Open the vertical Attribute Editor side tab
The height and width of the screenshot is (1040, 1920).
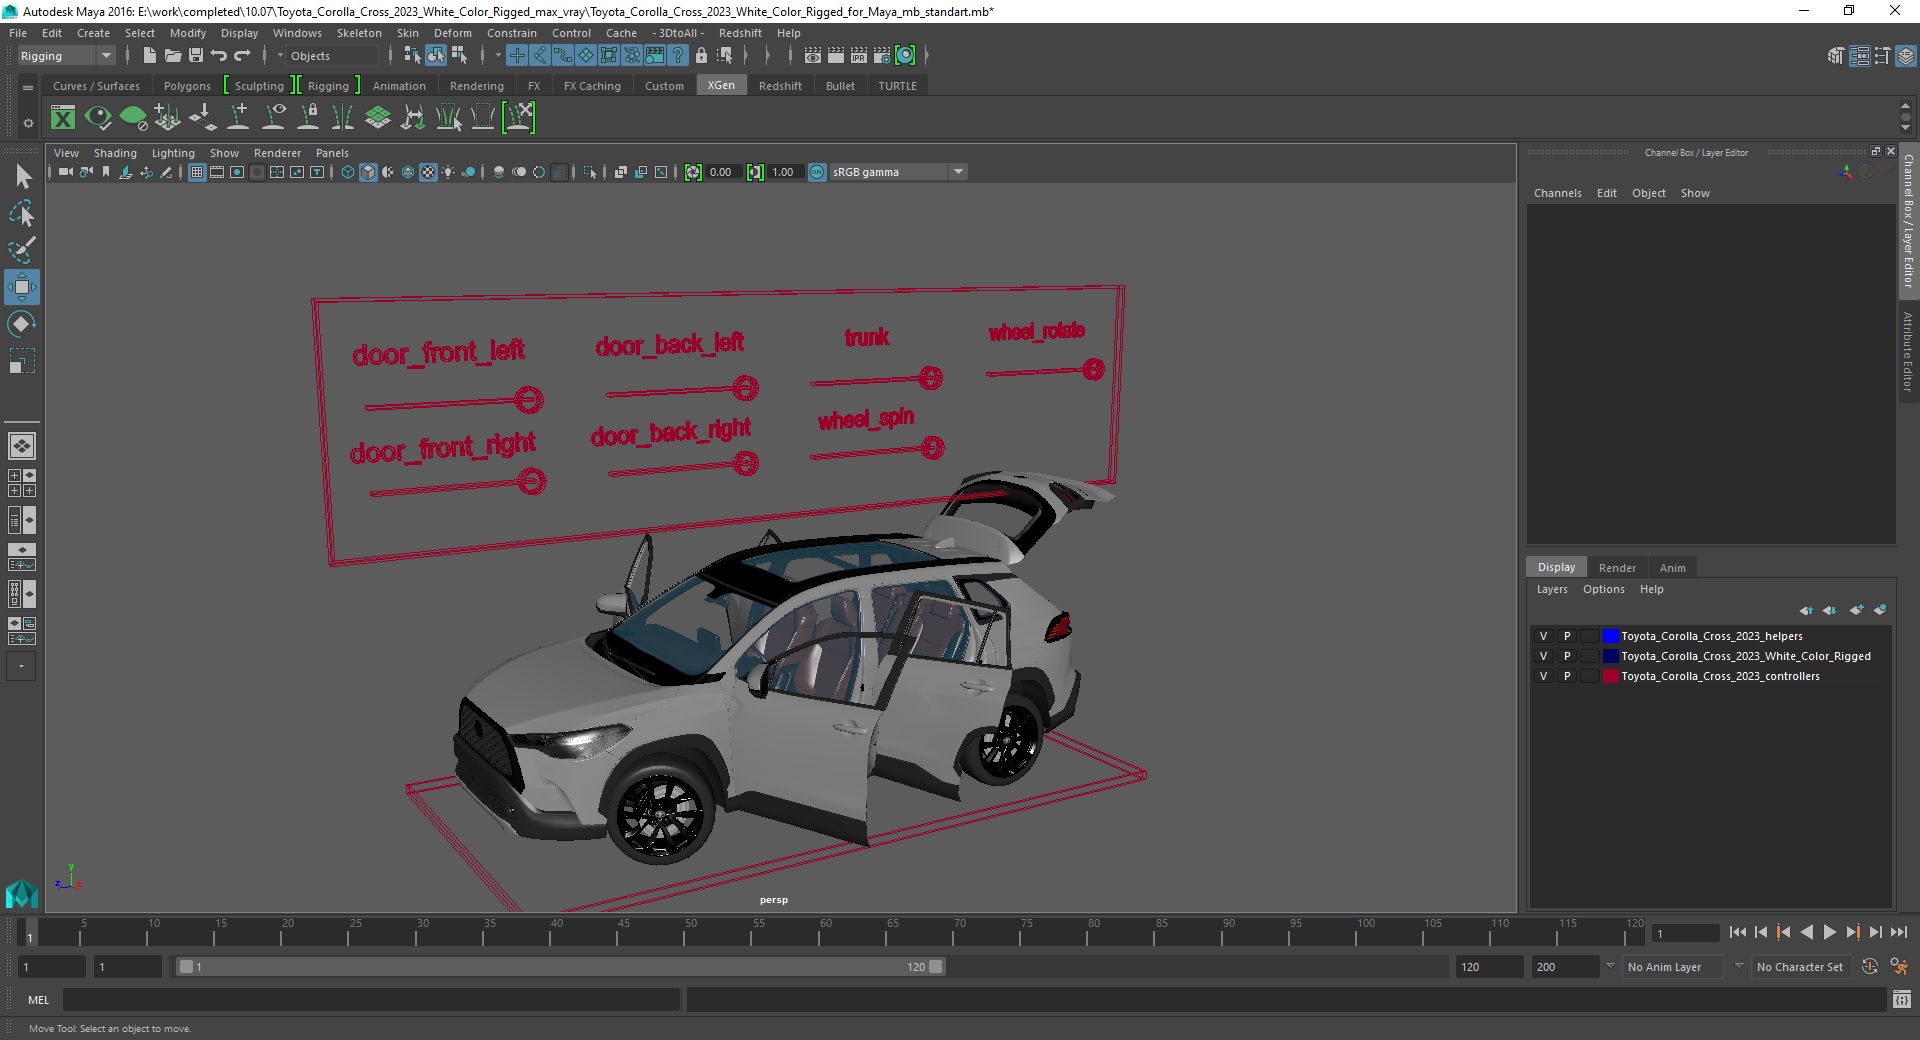coord(1908,351)
